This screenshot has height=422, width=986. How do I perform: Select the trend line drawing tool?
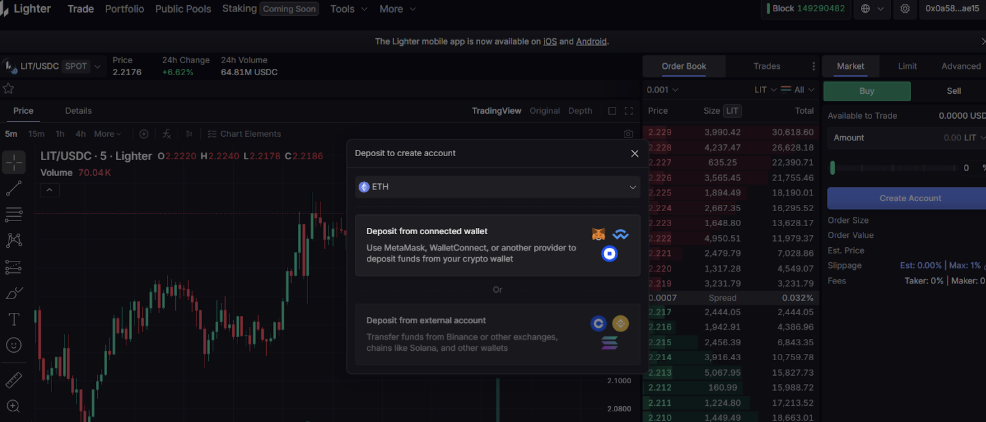(14, 188)
